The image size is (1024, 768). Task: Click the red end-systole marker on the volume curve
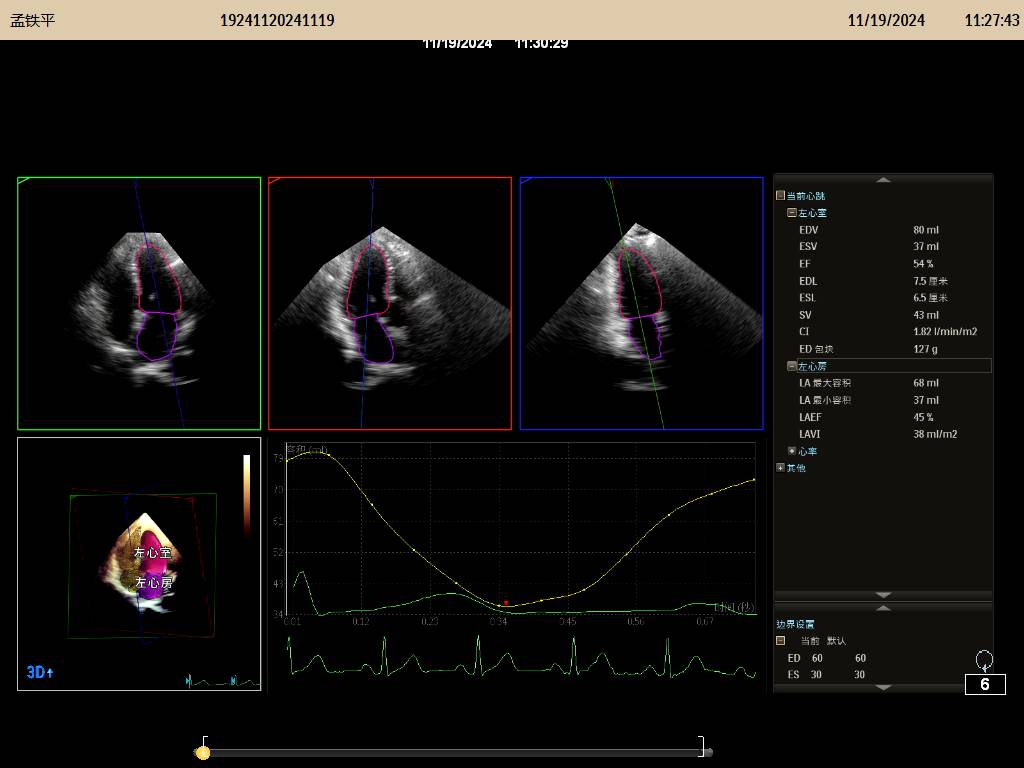(x=506, y=603)
